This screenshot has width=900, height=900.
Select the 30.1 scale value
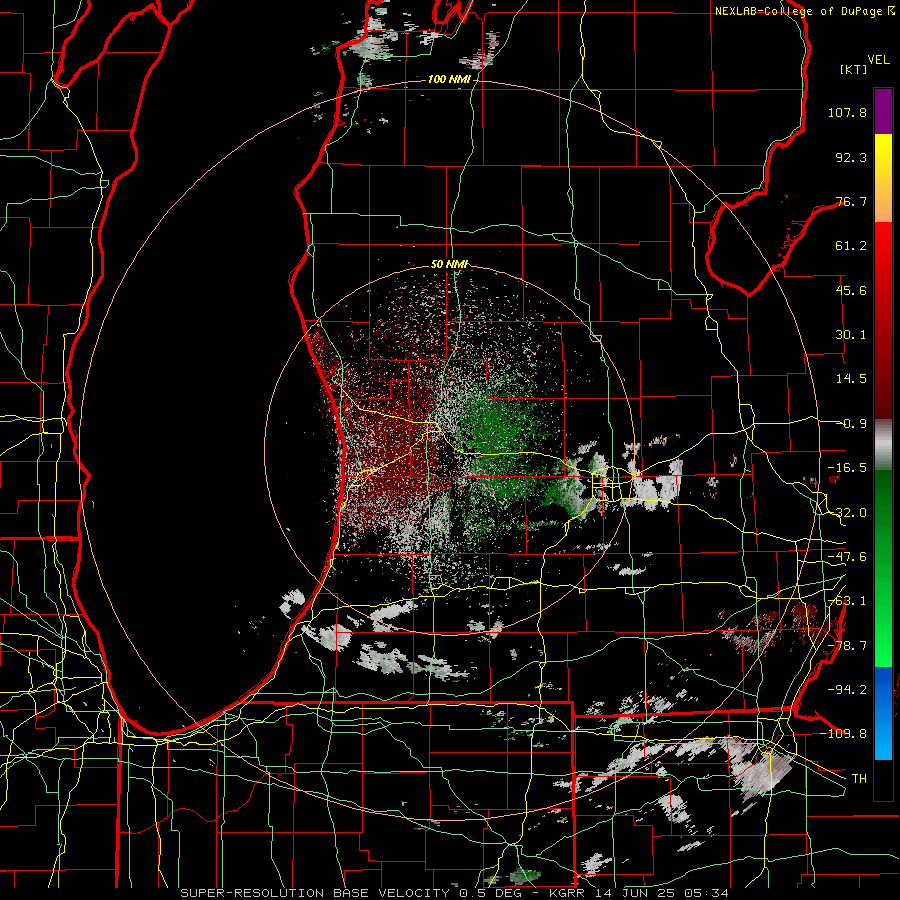851,335
